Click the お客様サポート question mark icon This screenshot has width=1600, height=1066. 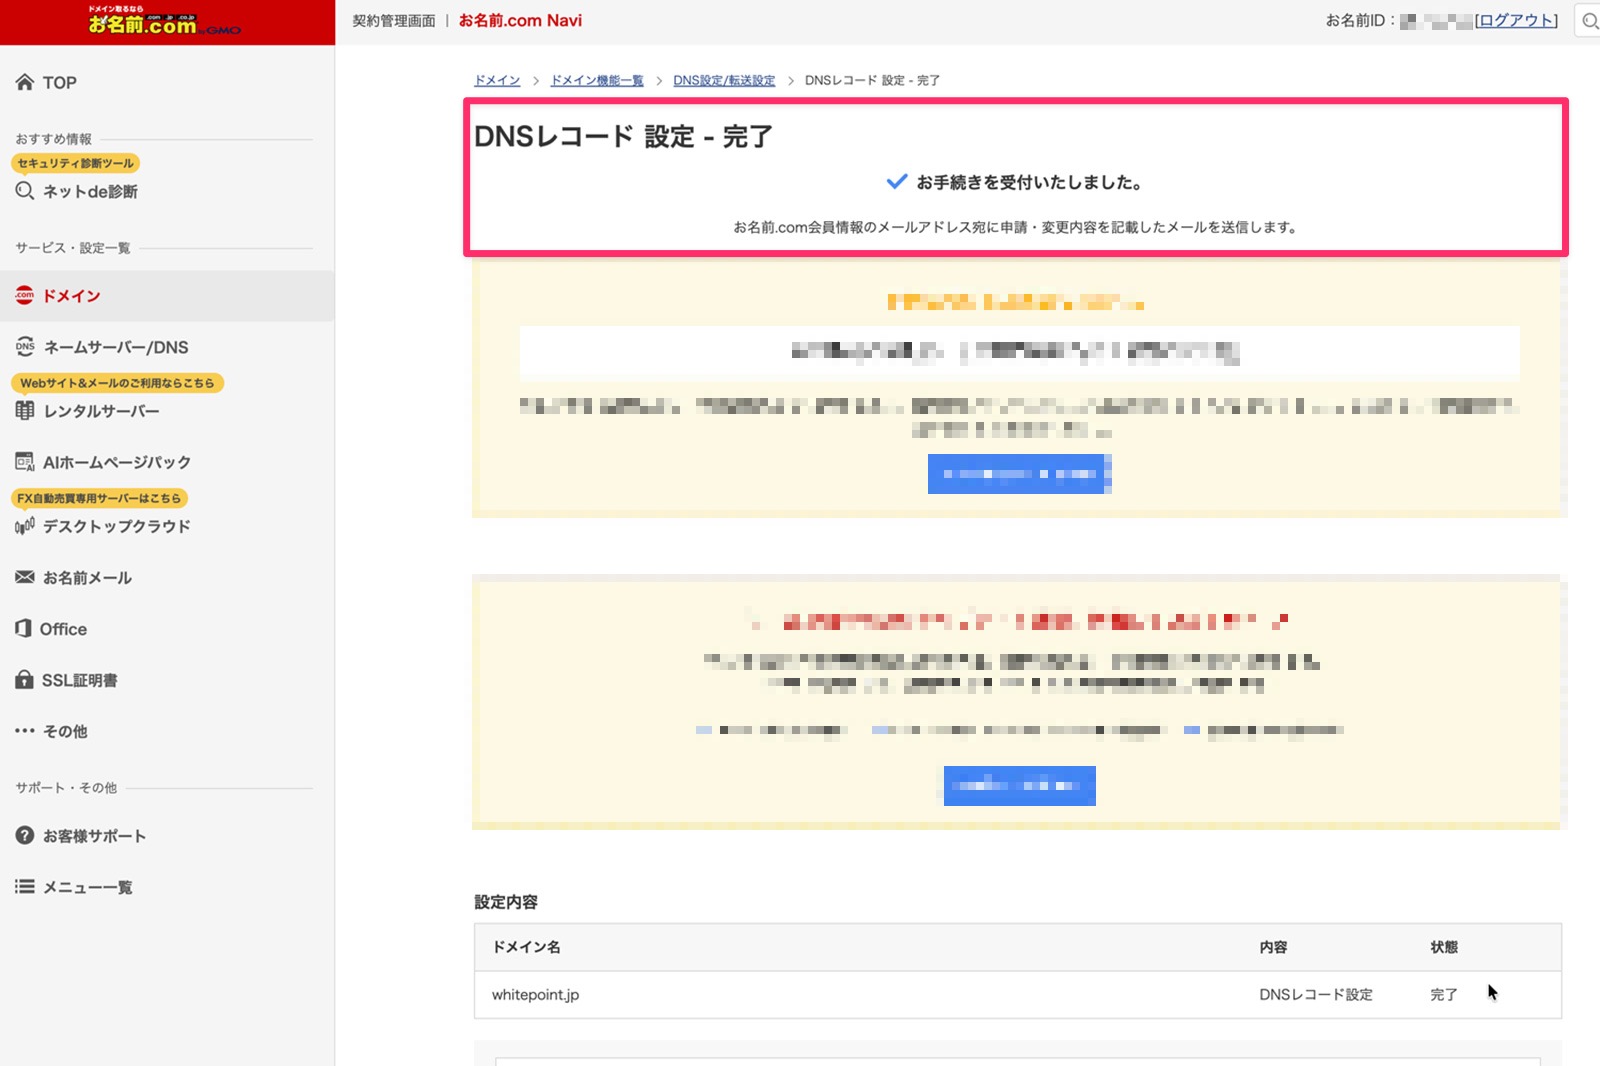tap(25, 835)
